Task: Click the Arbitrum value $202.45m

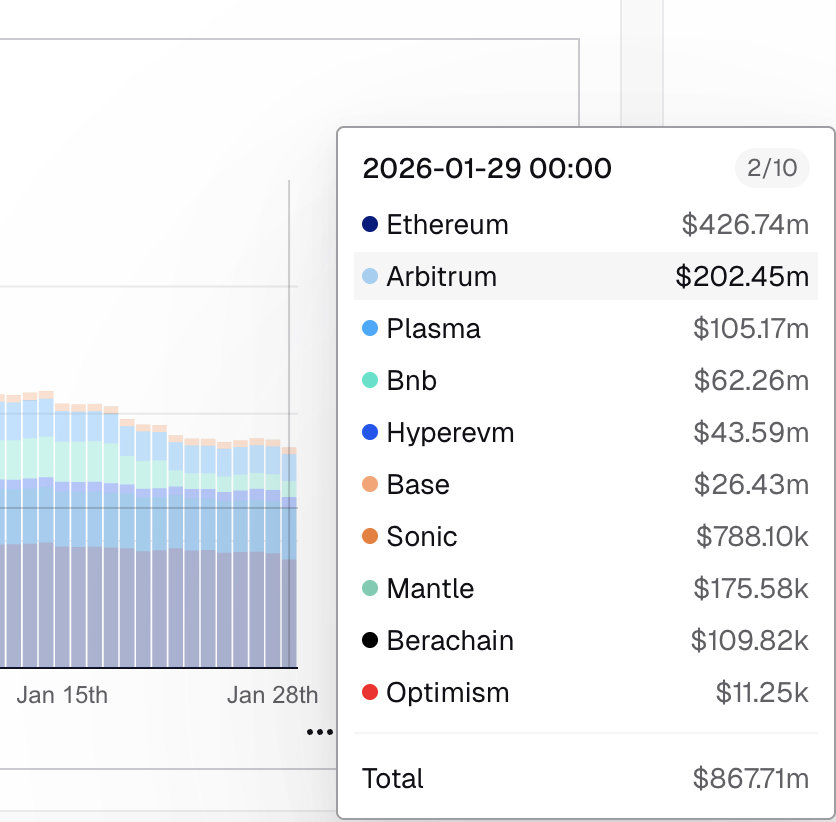Action: (x=742, y=276)
